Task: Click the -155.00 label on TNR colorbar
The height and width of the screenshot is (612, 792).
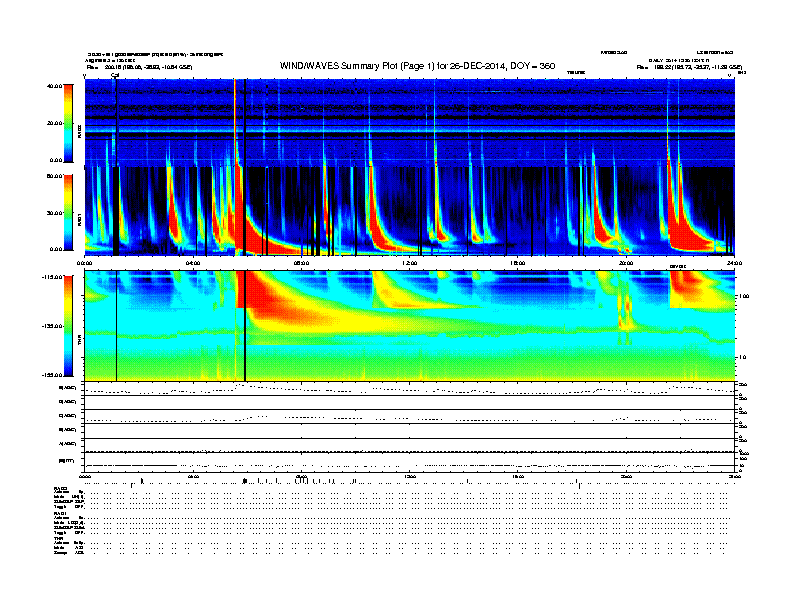Action: click(x=53, y=375)
